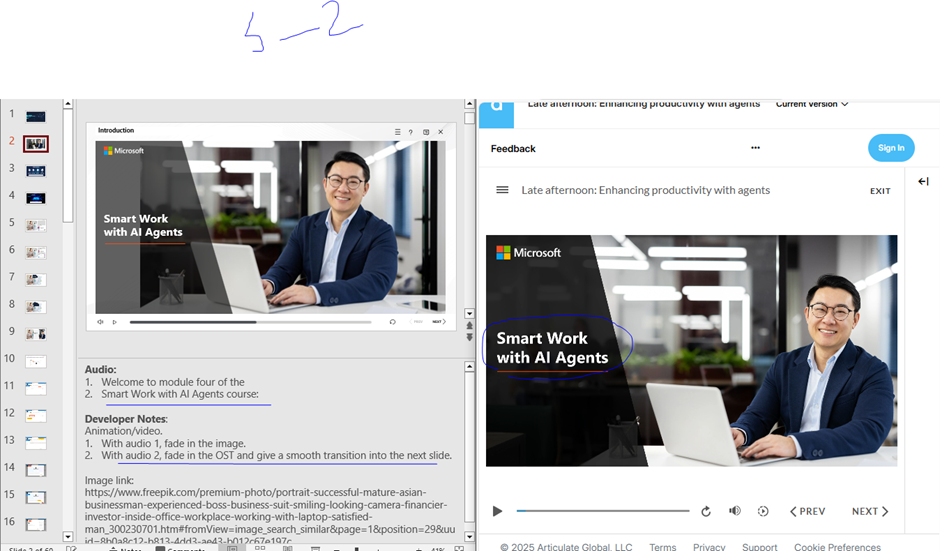Viewport: 940px width, 551px height.
Task: Click thumbnail pane scroll-down arrow
Action: (x=68, y=537)
